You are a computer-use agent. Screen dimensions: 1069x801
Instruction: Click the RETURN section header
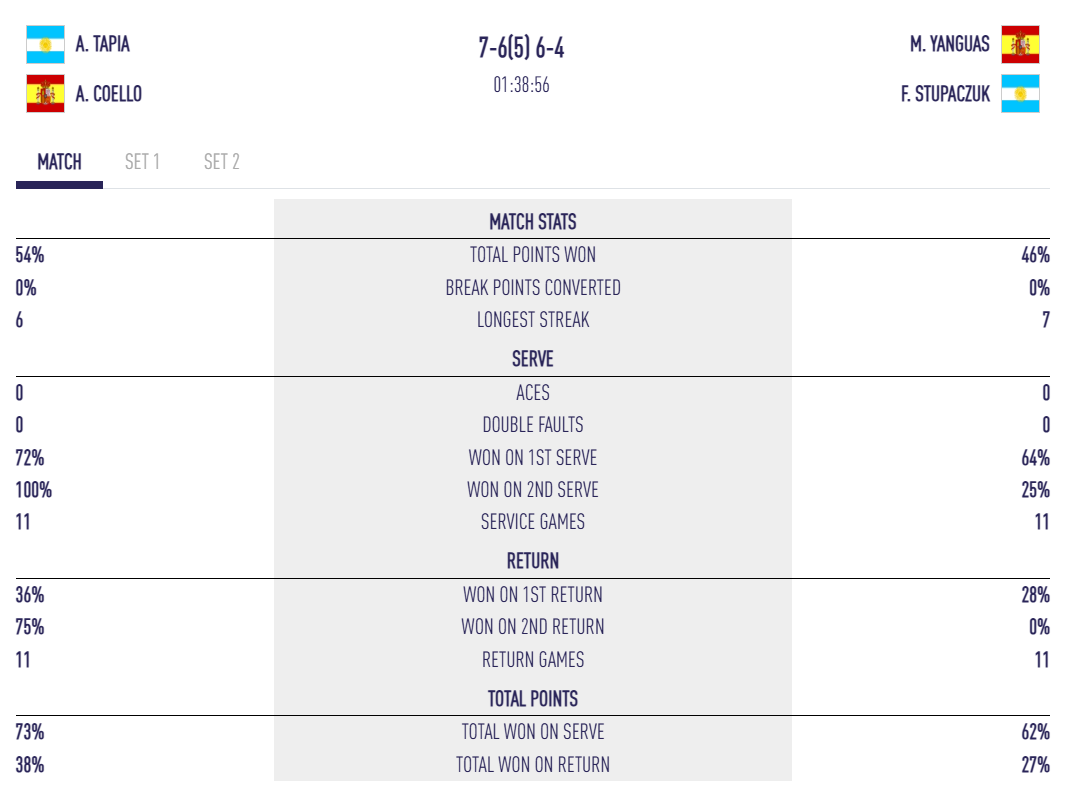point(532,561)
